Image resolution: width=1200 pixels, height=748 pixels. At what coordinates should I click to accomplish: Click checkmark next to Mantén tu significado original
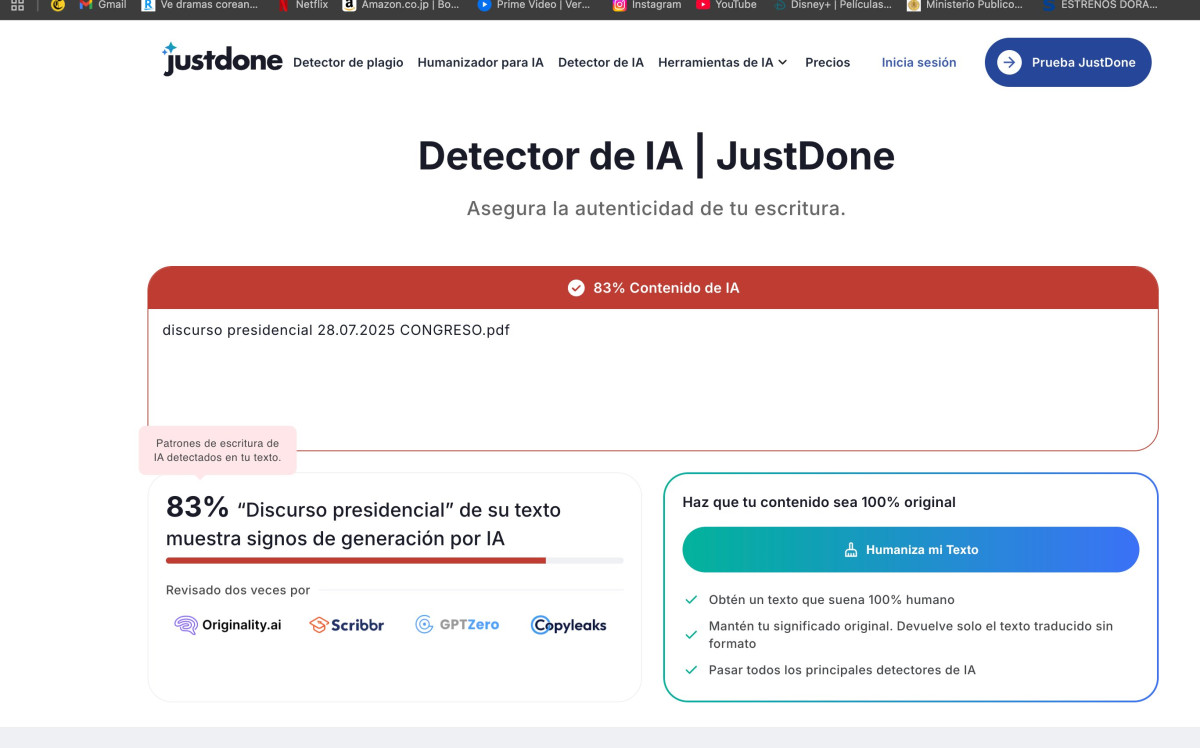pyautogui.click(x=691, y=634)
